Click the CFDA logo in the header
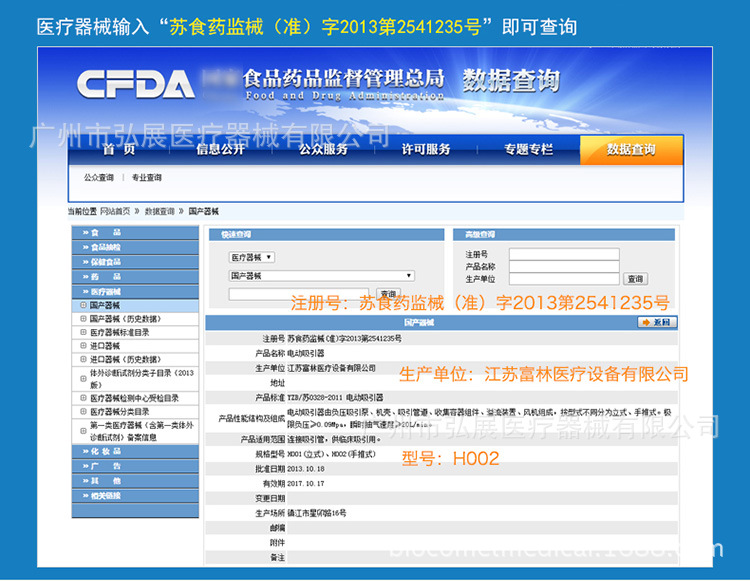The image size is (750, 581). pos(136,84)
